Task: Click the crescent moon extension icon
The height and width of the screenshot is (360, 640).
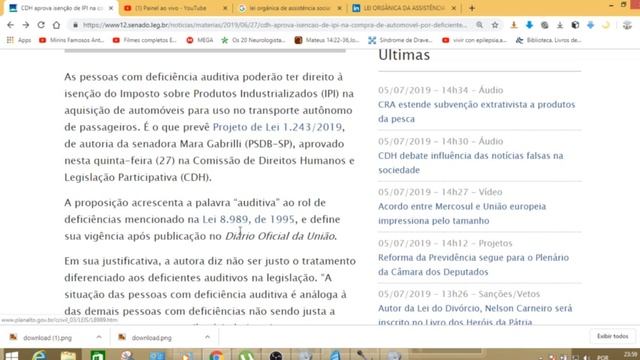Action: click(606, 25)
